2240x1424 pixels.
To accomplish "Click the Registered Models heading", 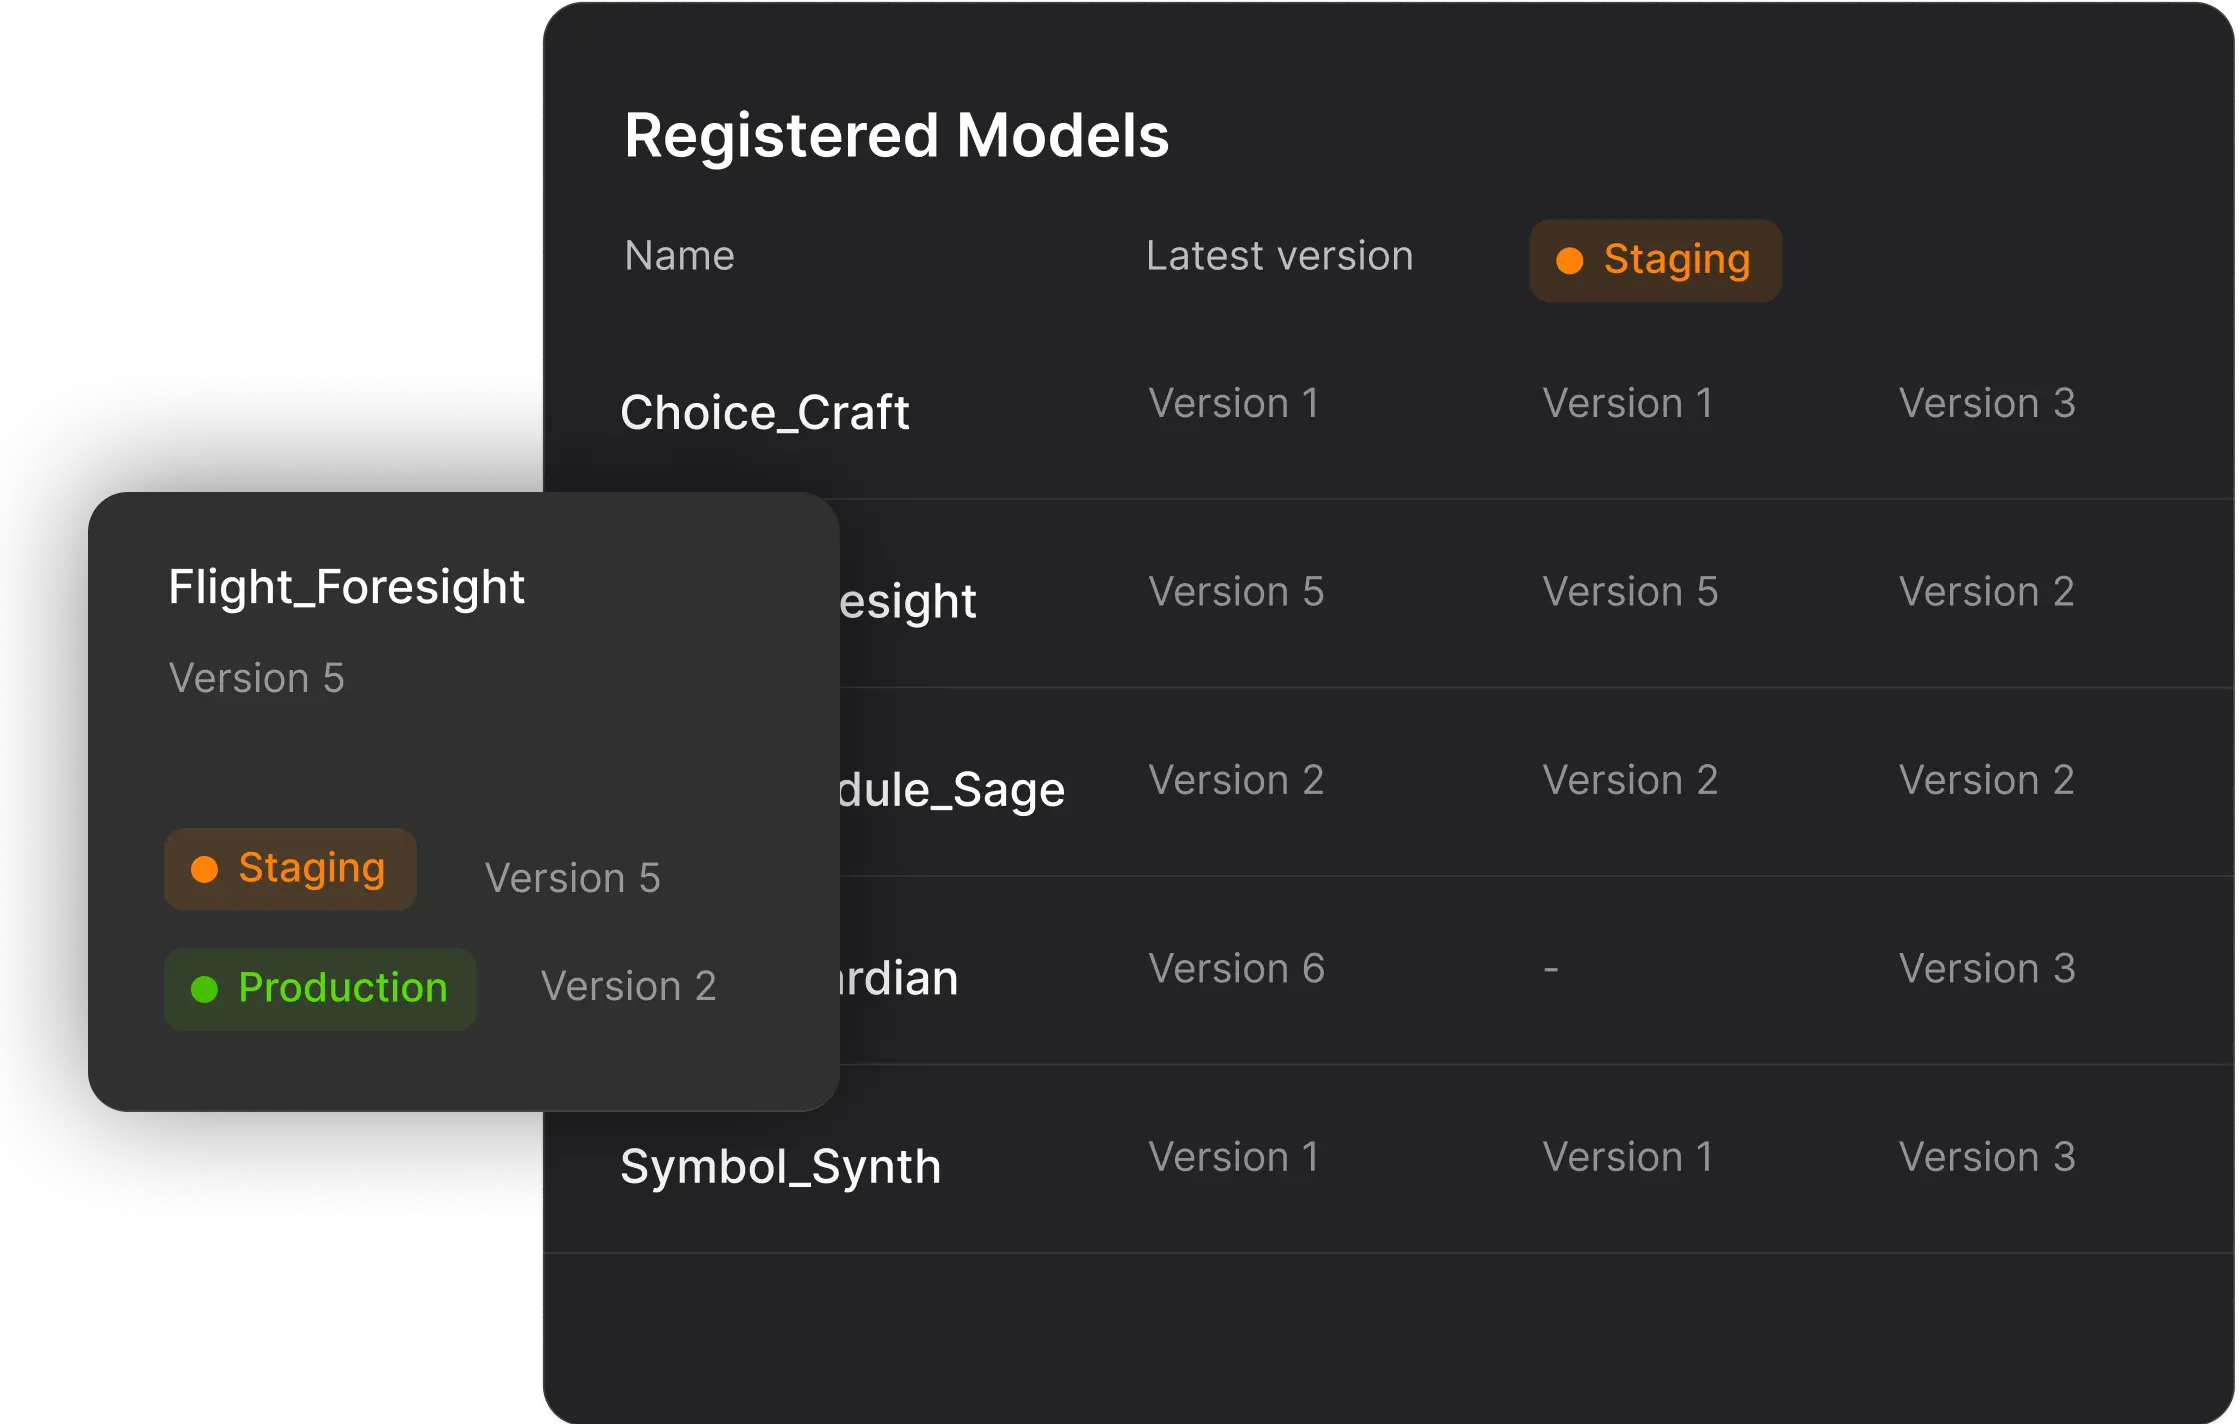I will click(896, 135).
